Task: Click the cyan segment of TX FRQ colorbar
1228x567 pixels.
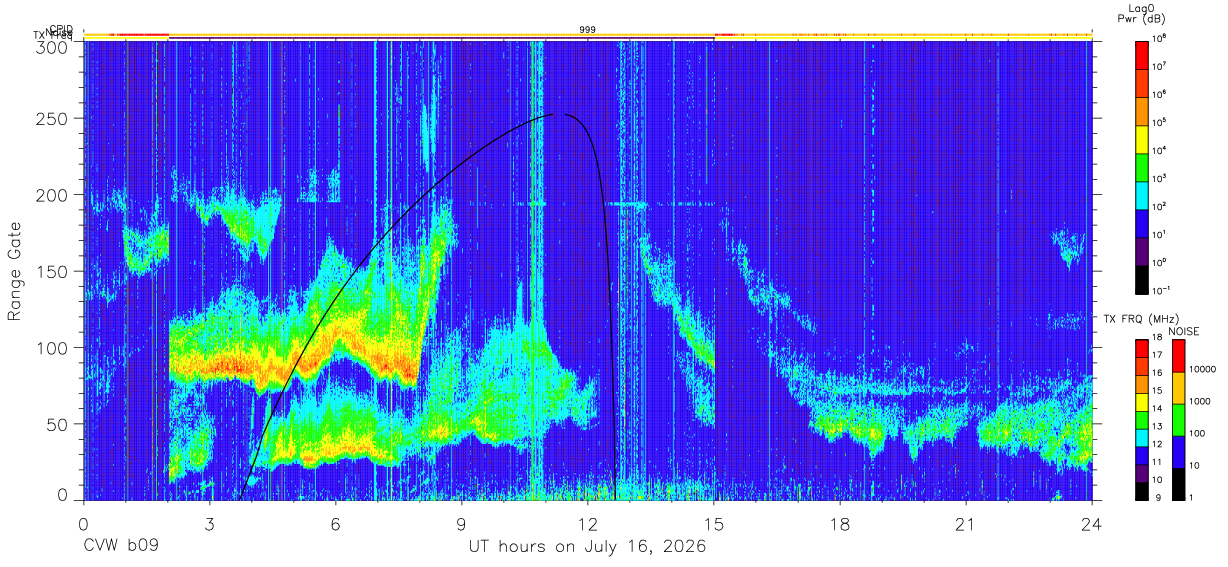Action: click(1142, 437)
